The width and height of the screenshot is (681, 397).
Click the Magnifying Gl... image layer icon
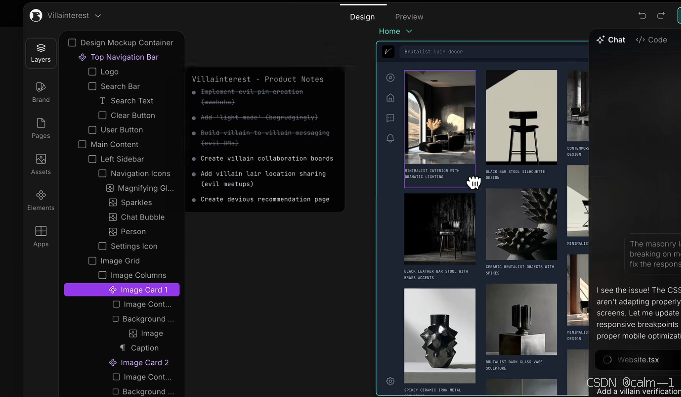[110, 188]
